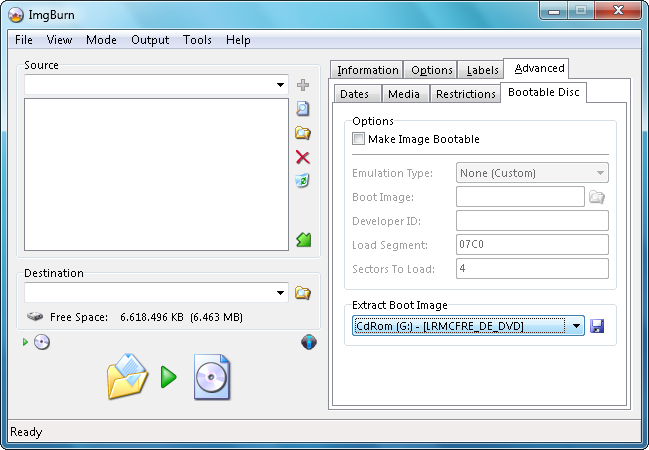The image size is (649, 450).
Task: Click the Boot Image browse folder icon
Action: click(597, 197)
